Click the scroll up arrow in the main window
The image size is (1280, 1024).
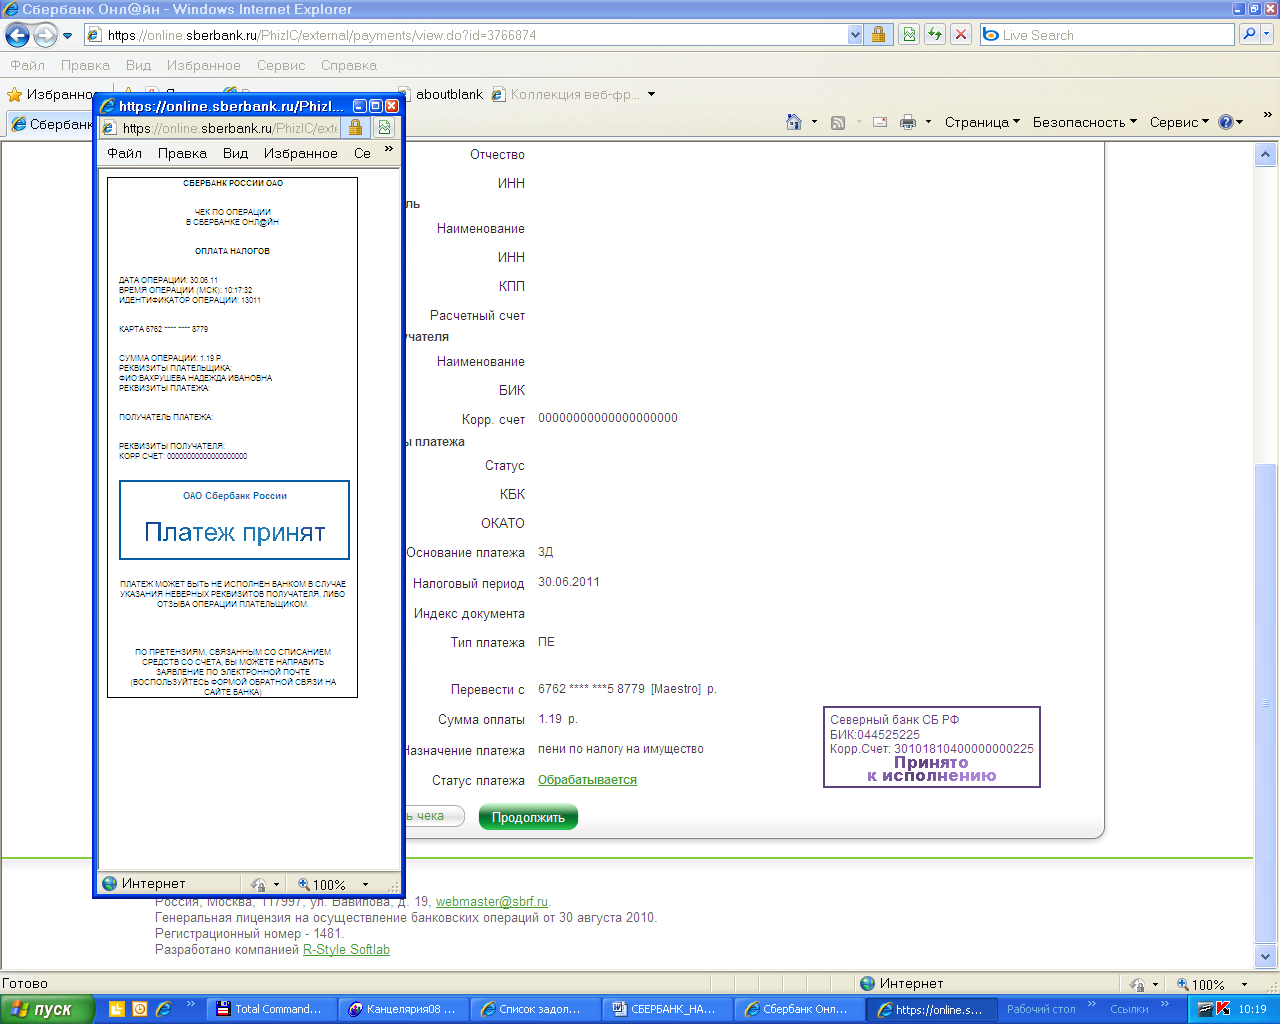click(x=1265, y=155)
